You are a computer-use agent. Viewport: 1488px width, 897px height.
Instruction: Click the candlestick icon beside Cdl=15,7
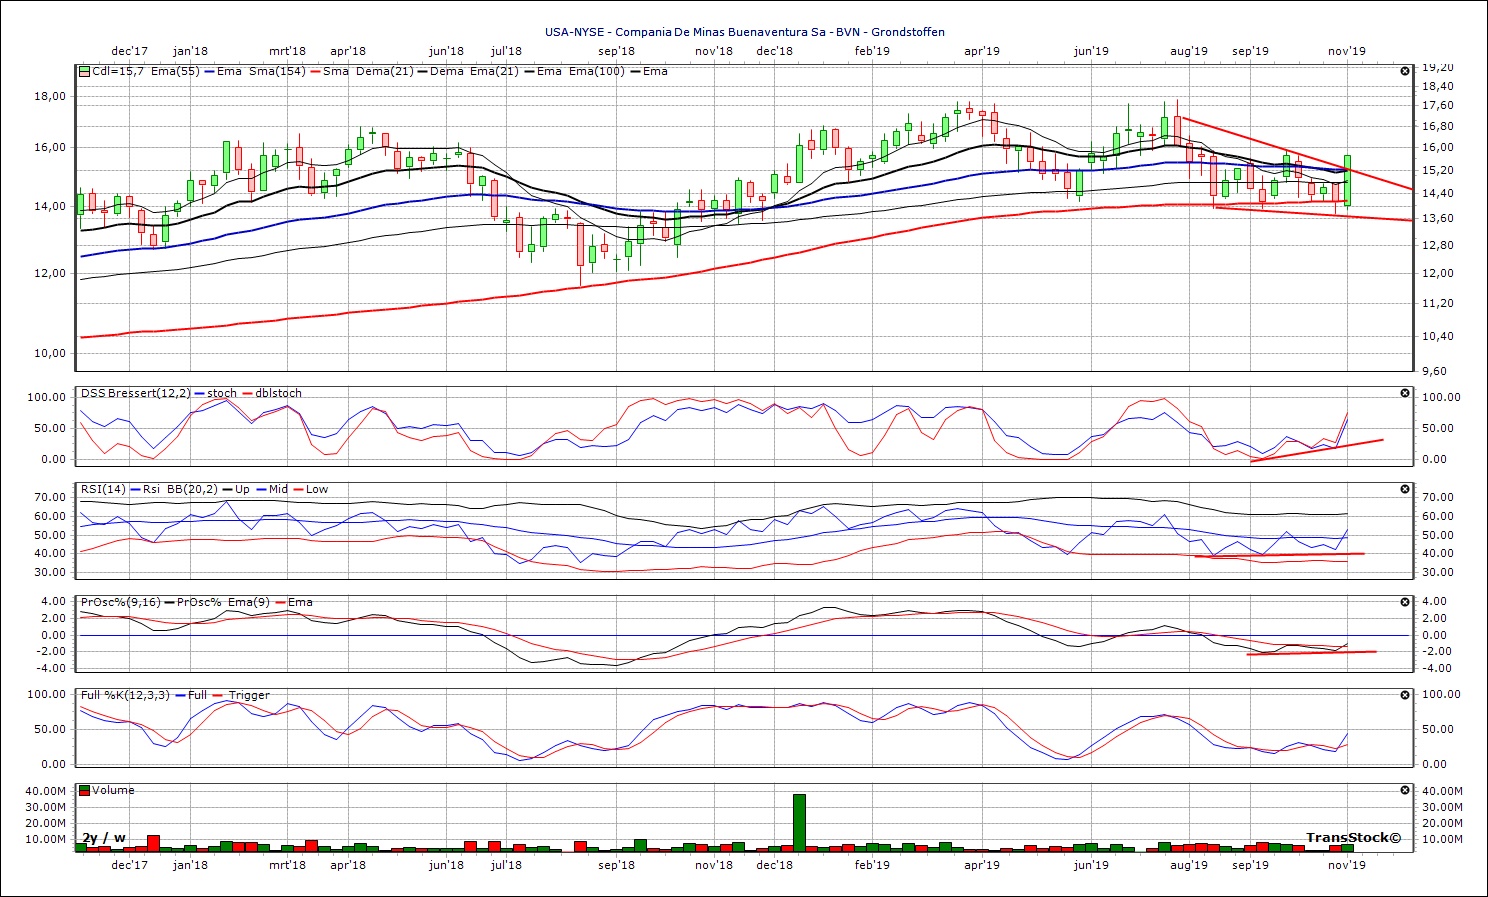click(85, 71)
